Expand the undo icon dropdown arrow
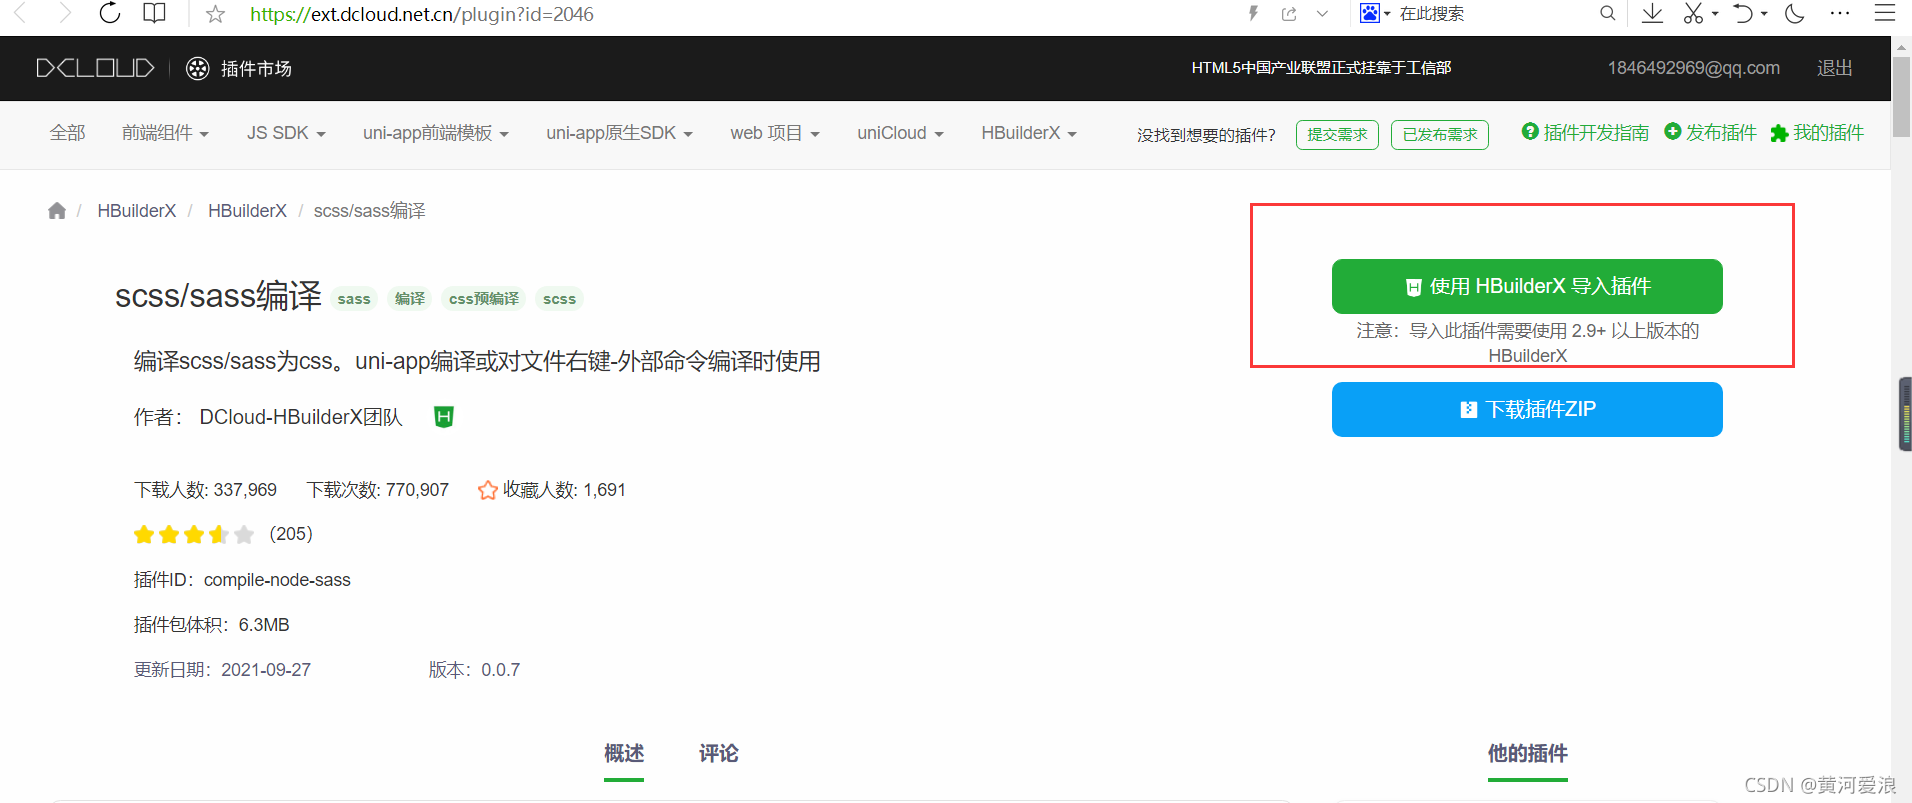1912x803 pixels. pos(1764,14)
